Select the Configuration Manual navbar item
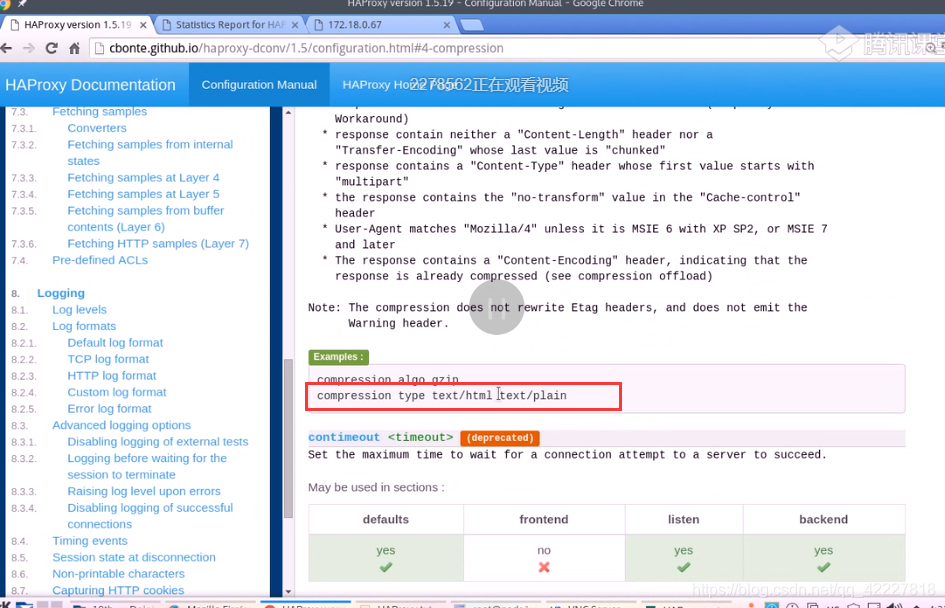Image resolution: width=945 pixels, height=608 pixels. click(259, 85)
